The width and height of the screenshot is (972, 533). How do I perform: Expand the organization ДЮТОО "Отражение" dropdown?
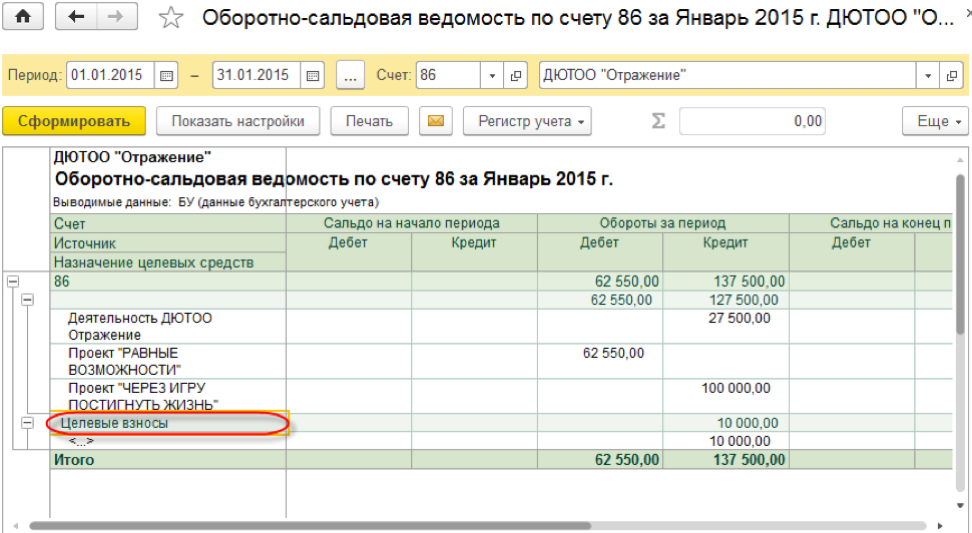[929, 76]
